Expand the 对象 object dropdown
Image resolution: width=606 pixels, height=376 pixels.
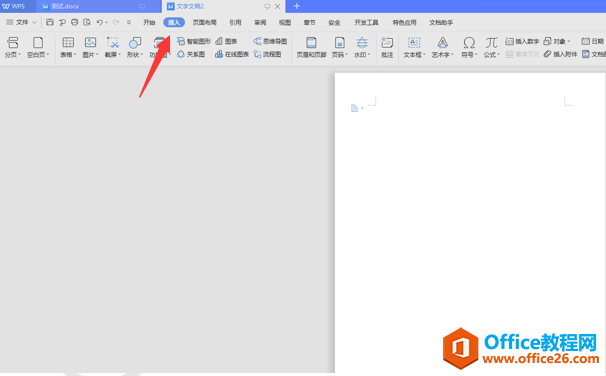click(569, 41)
